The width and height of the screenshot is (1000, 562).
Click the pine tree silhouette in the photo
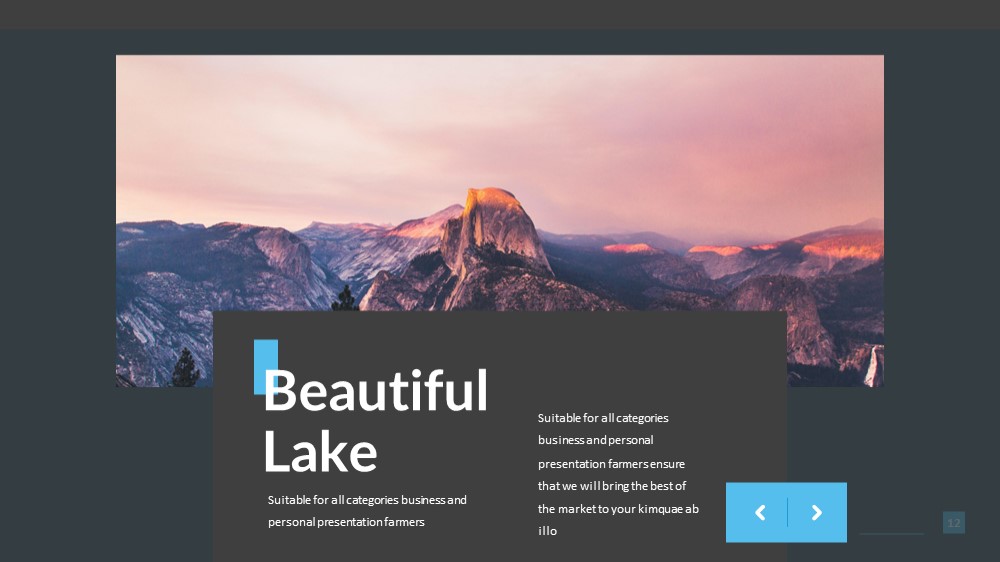click(x=186, y=368)
